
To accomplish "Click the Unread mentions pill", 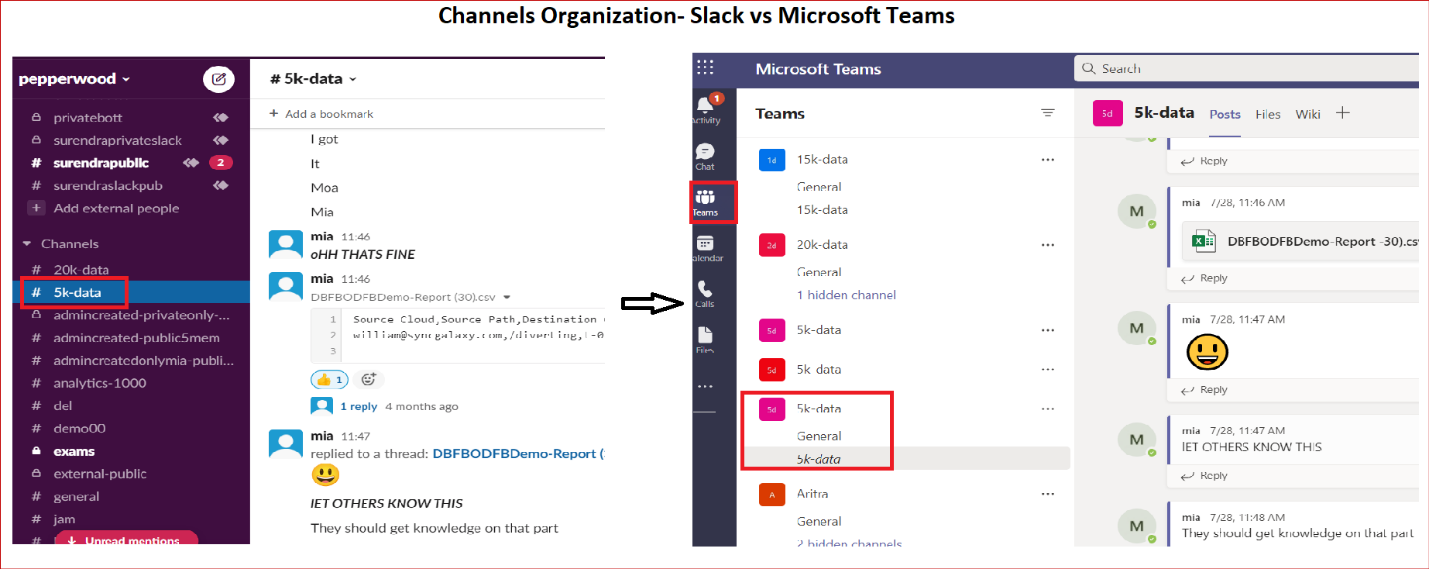I will click(x=126, y=540).
